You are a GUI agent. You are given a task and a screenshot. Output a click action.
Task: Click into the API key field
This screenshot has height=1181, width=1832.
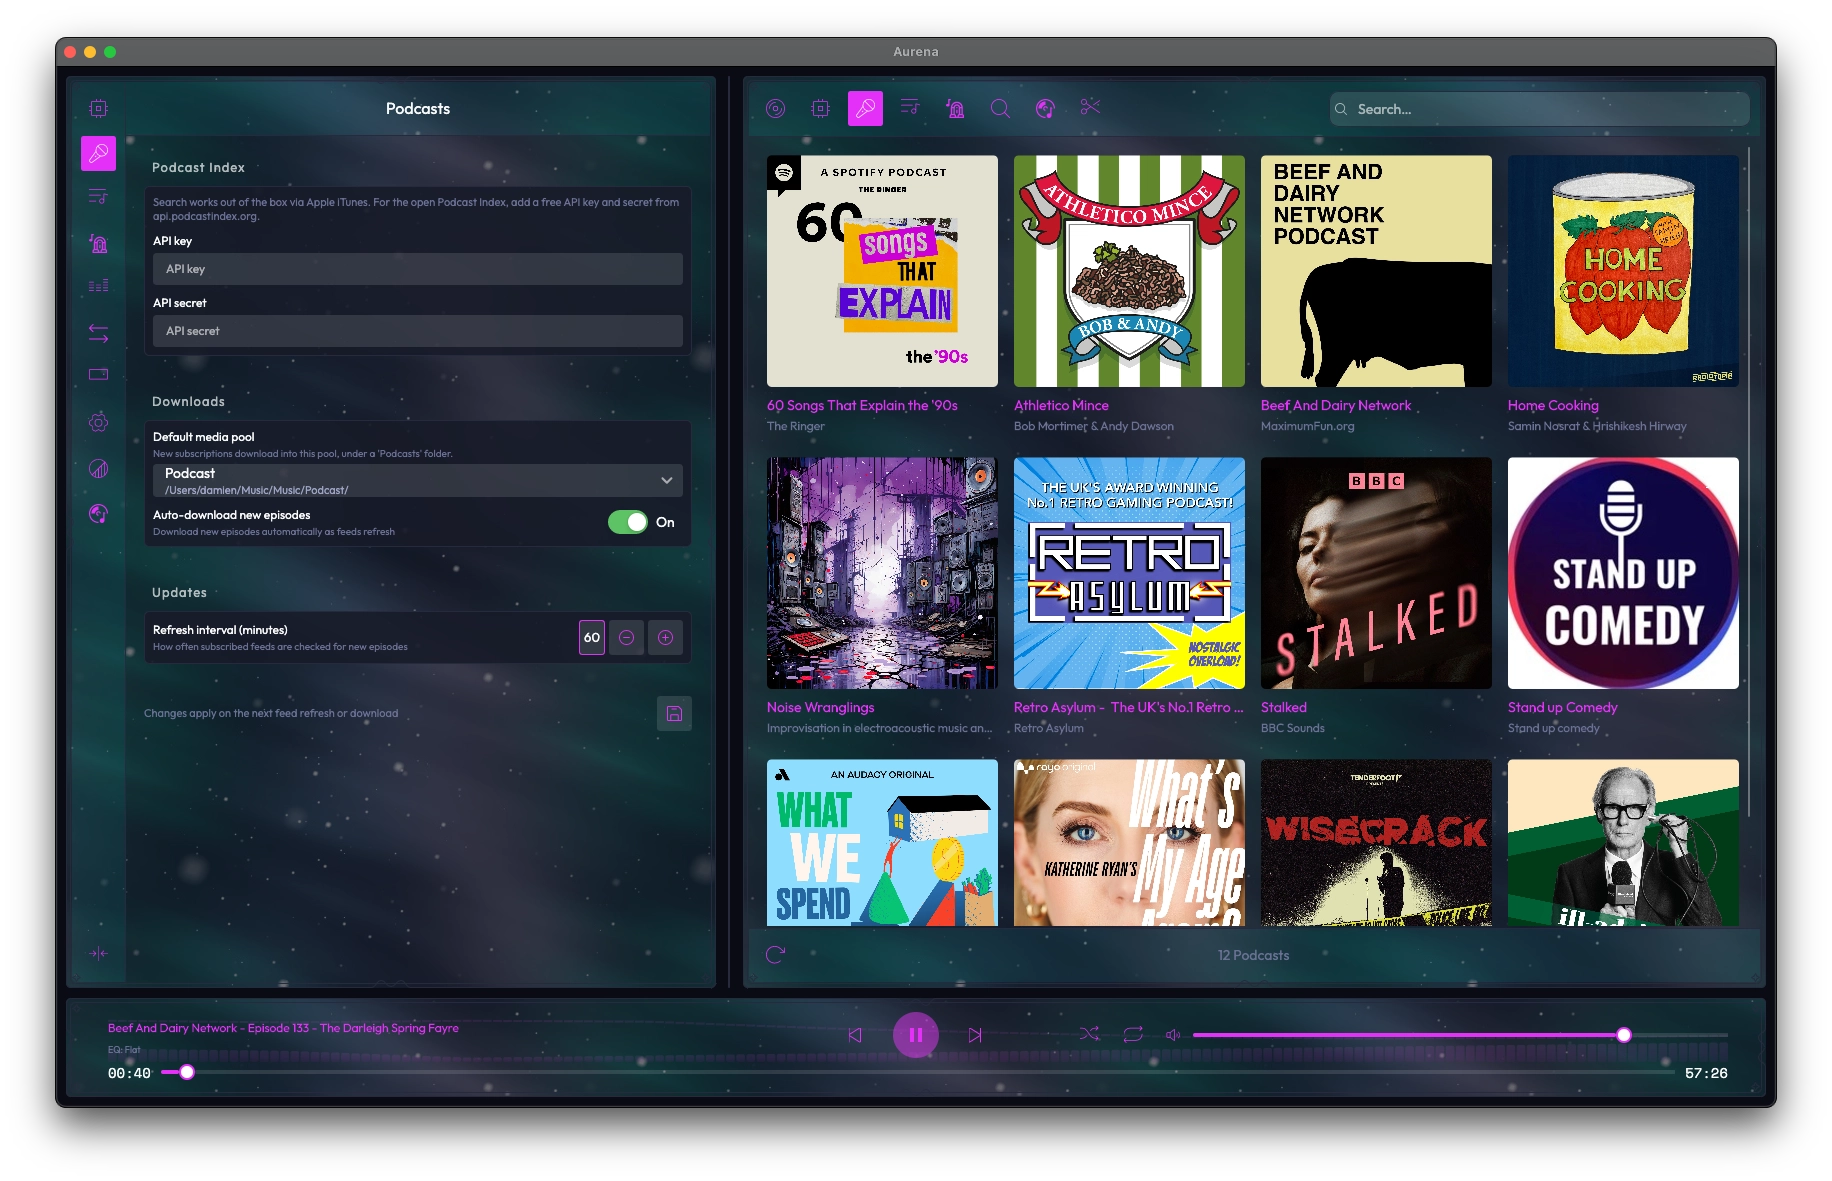tap(418, 269)
